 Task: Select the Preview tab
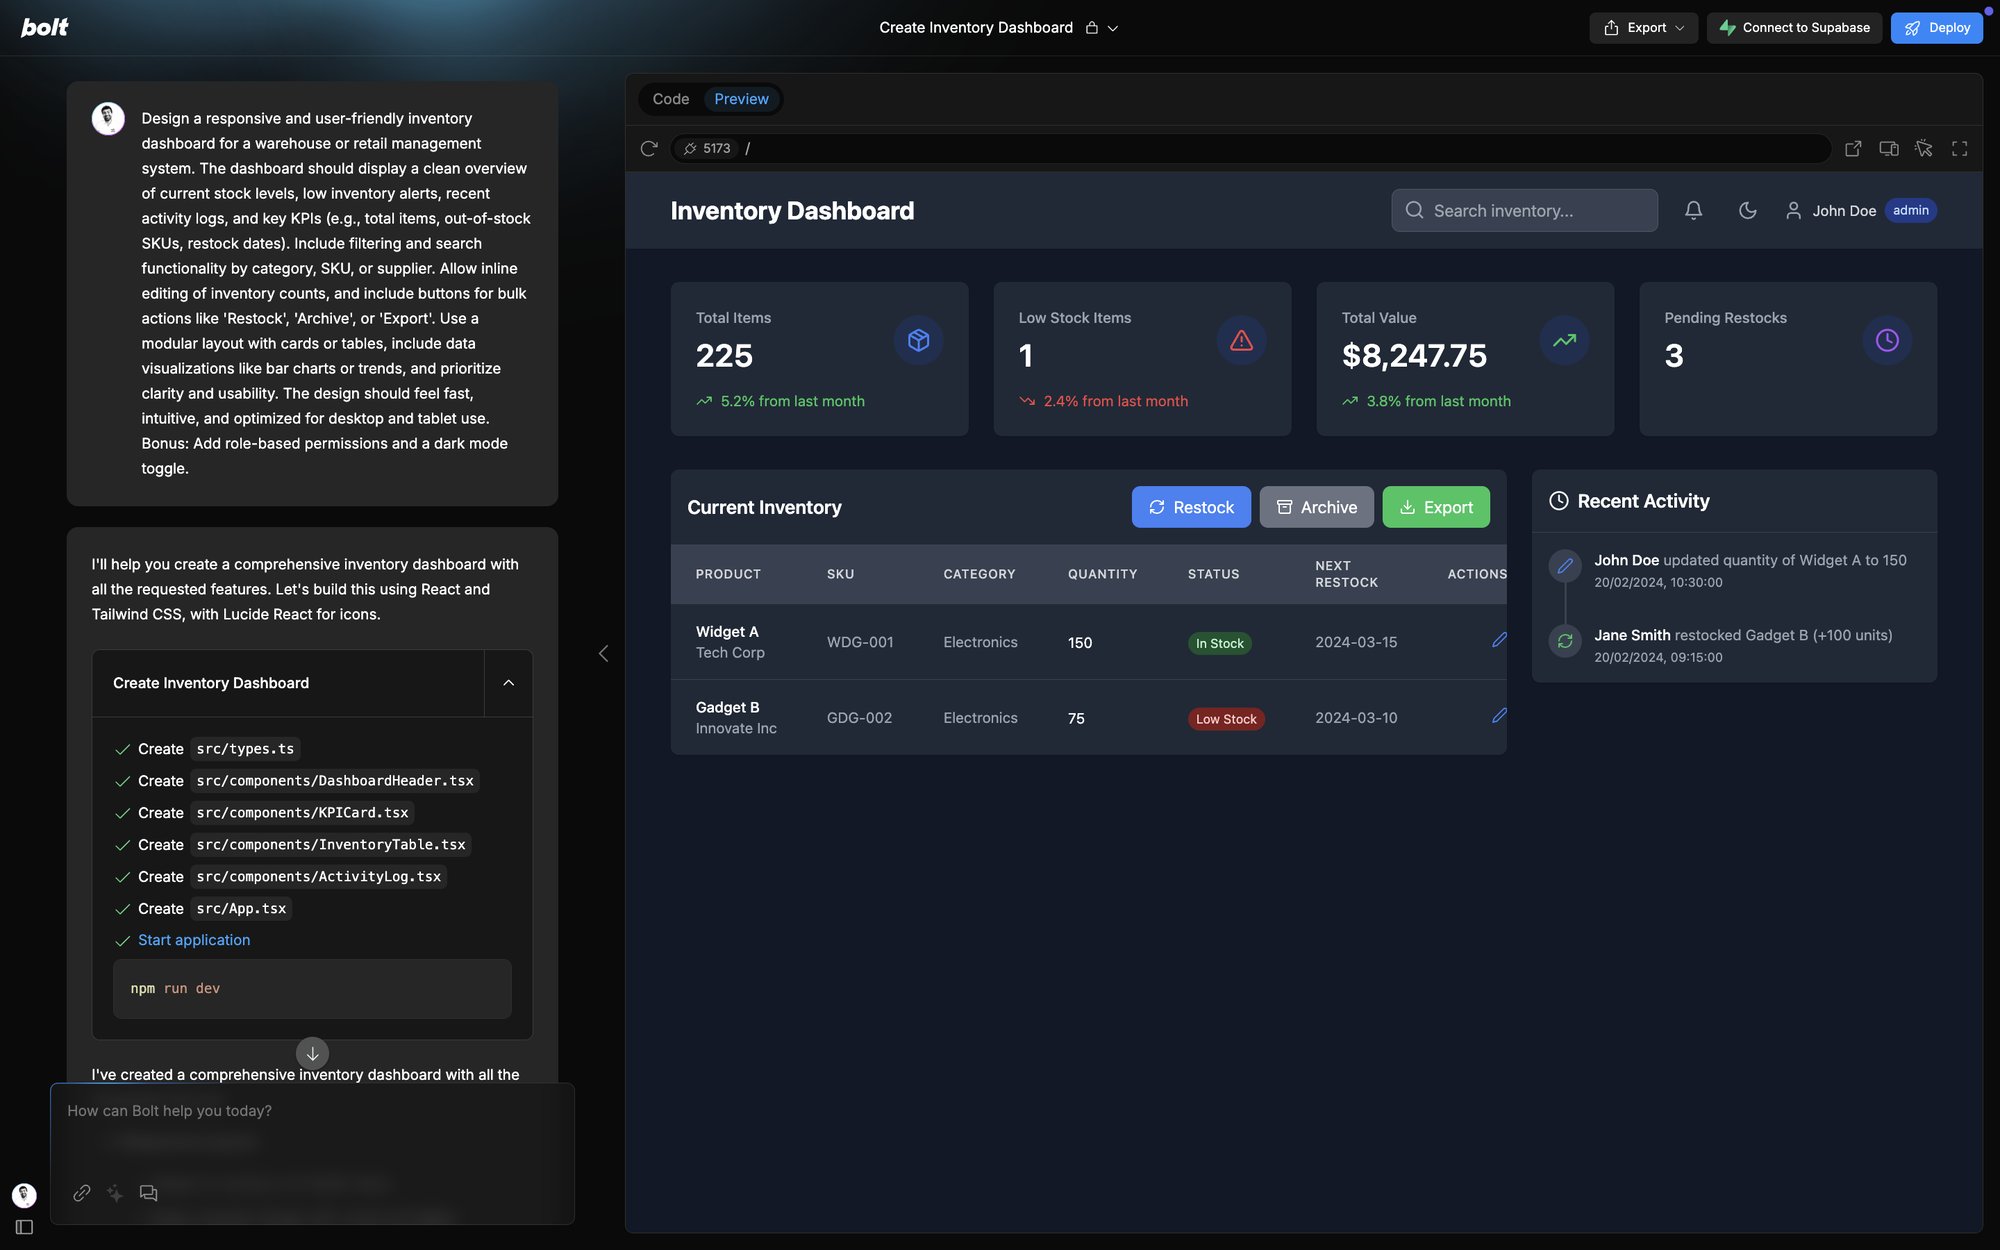click(740, 98)
